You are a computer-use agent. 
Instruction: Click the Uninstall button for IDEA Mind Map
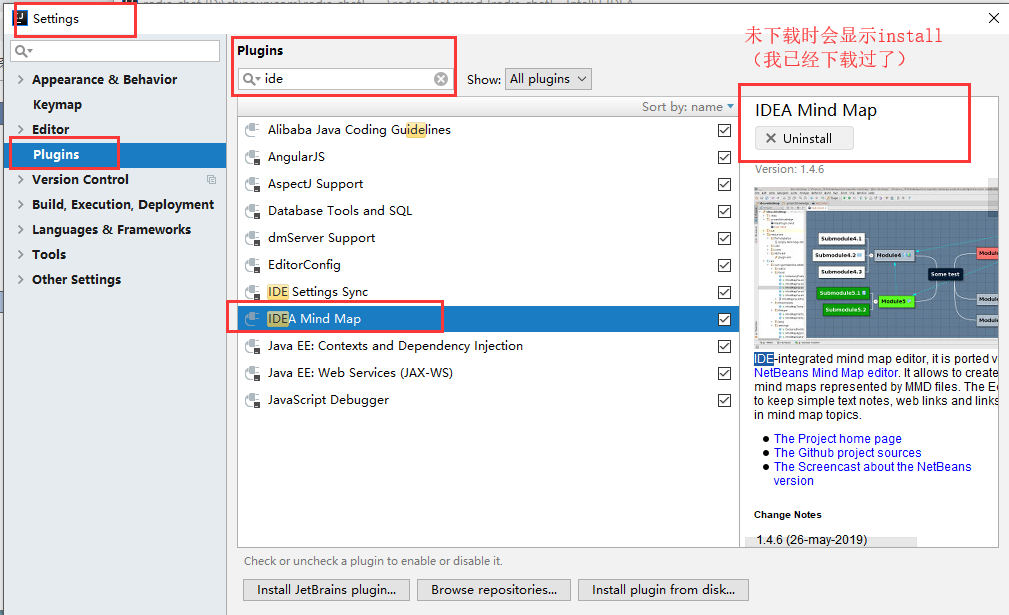(804, 138)
